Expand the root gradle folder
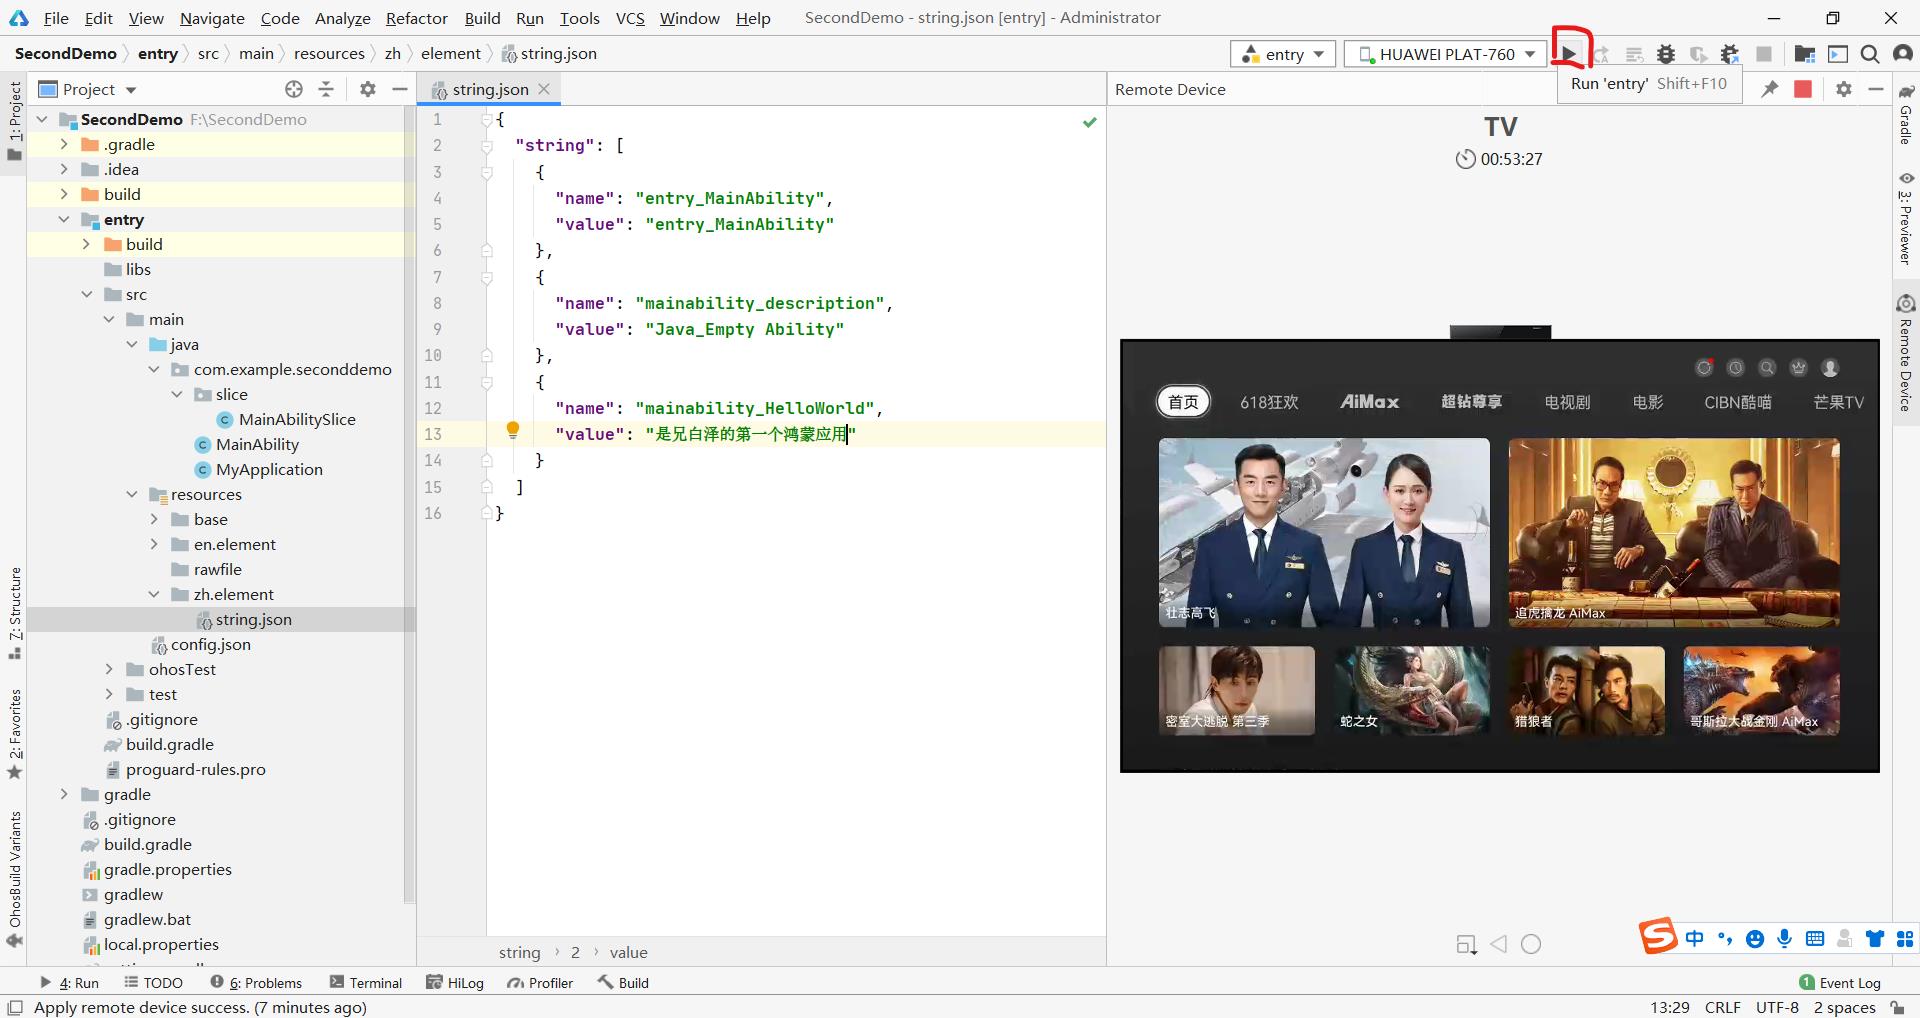The width and height of the screenshot is (1920, 1018). pos(64,794)
